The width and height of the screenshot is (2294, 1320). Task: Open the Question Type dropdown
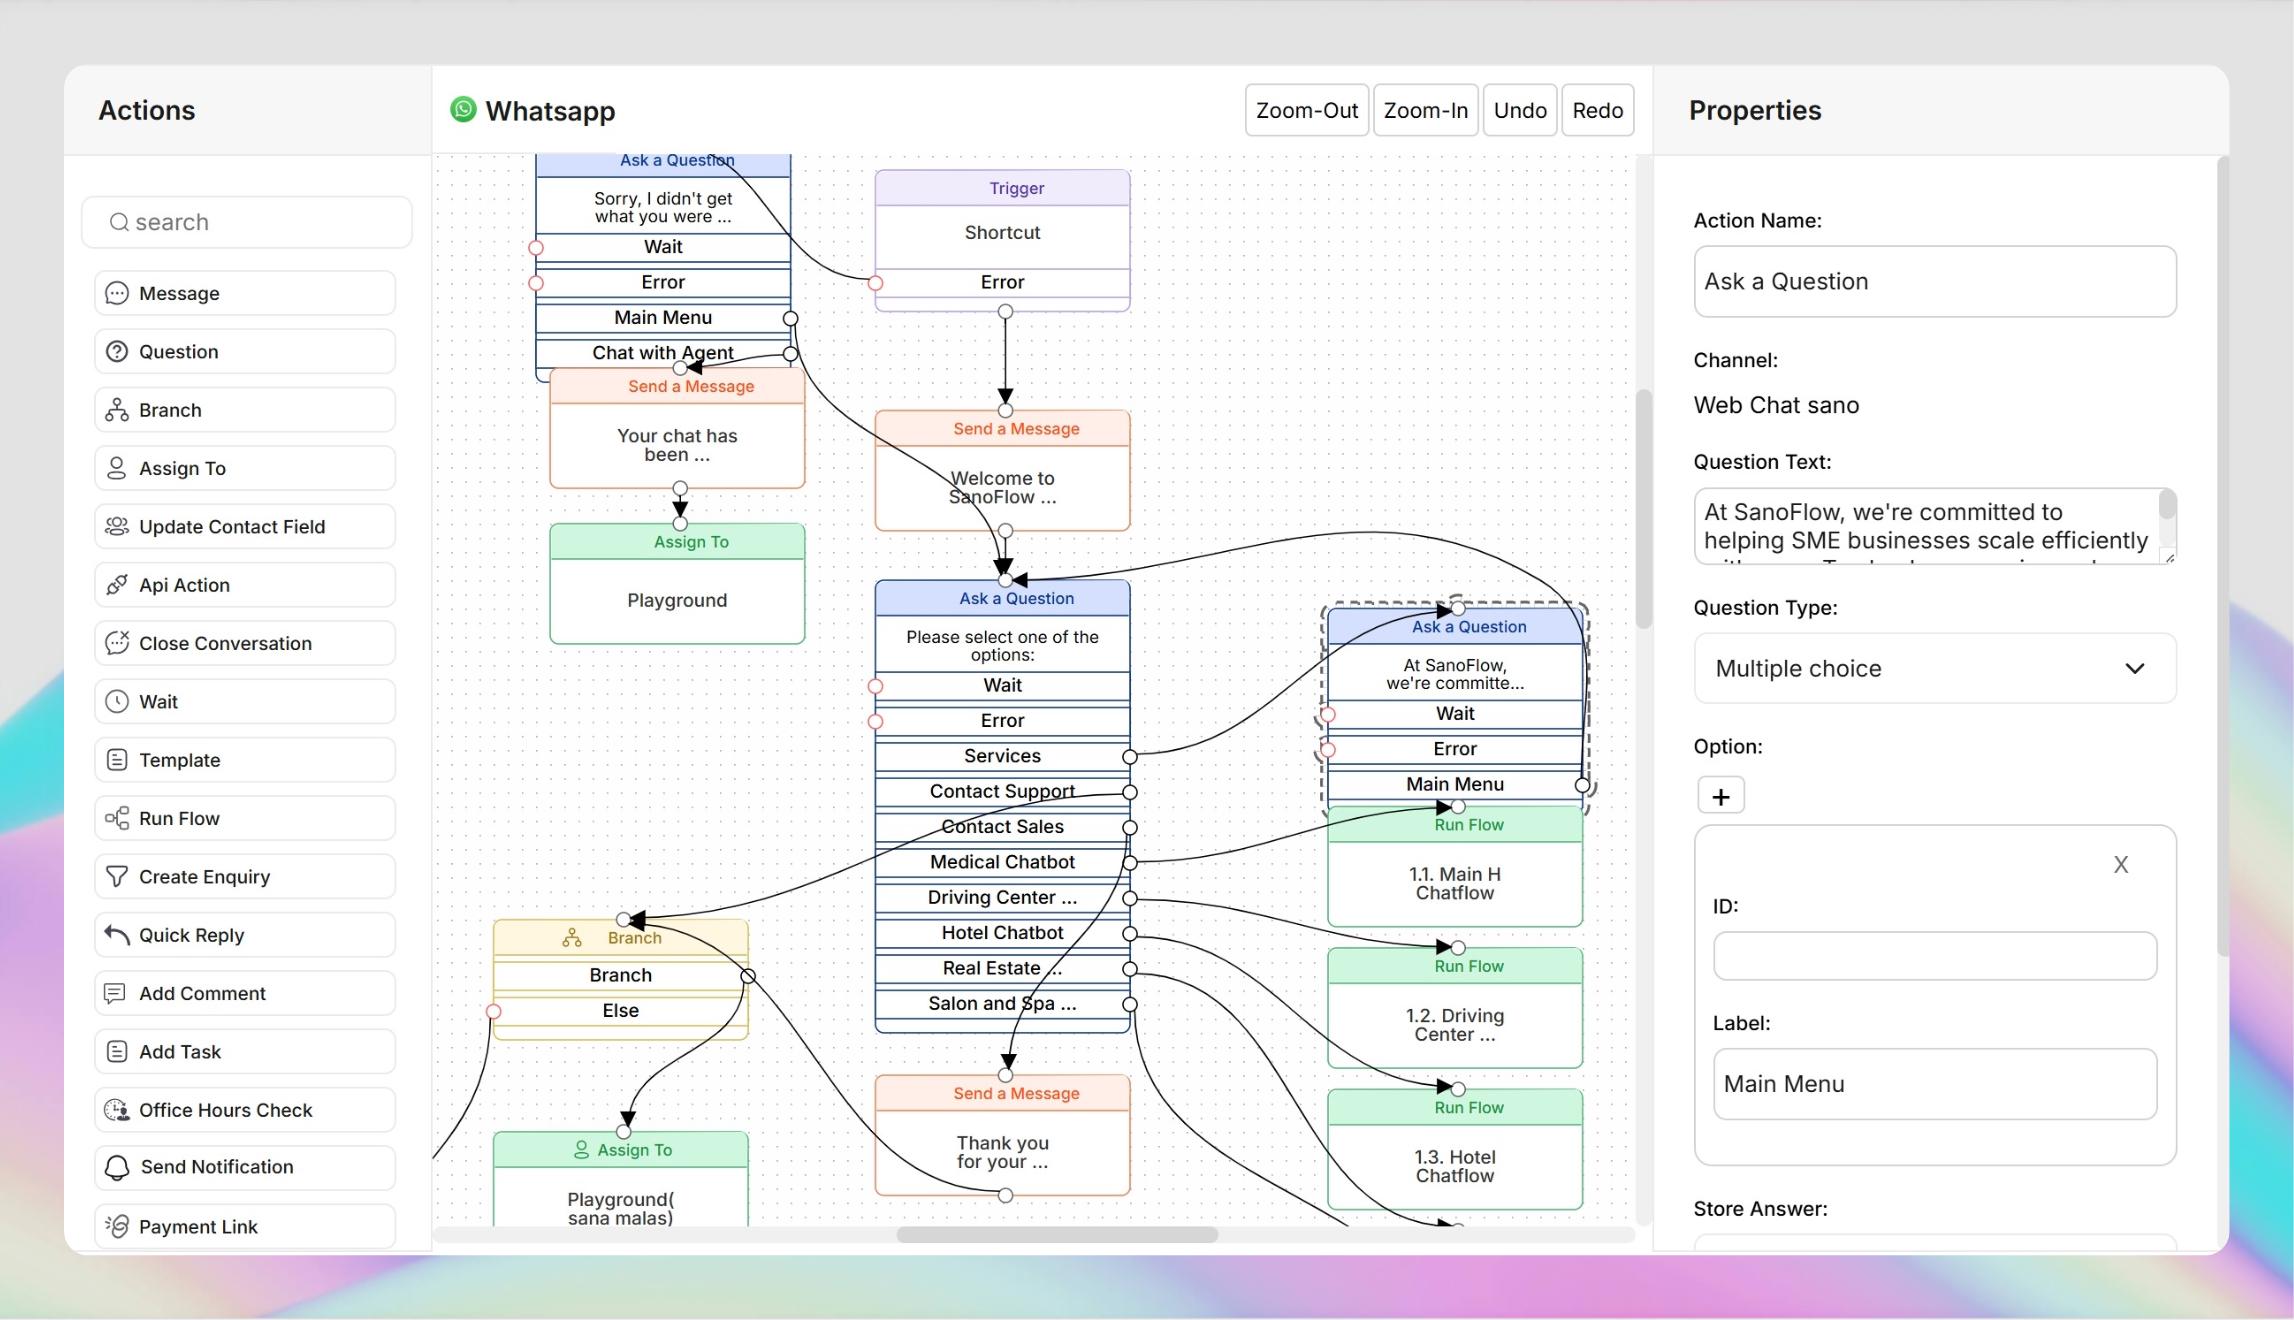click(1934, 668)
